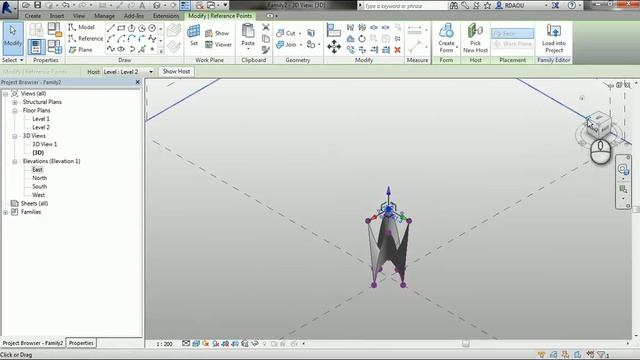Click the ViewCube in the 3D view
The image size is (640, 360).
click(x=599, y=124)
